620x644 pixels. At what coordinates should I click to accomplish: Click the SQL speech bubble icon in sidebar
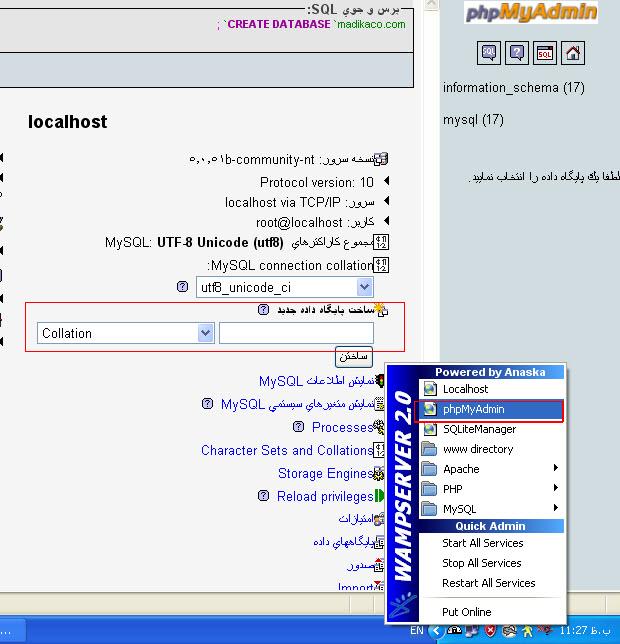point(489,53)
